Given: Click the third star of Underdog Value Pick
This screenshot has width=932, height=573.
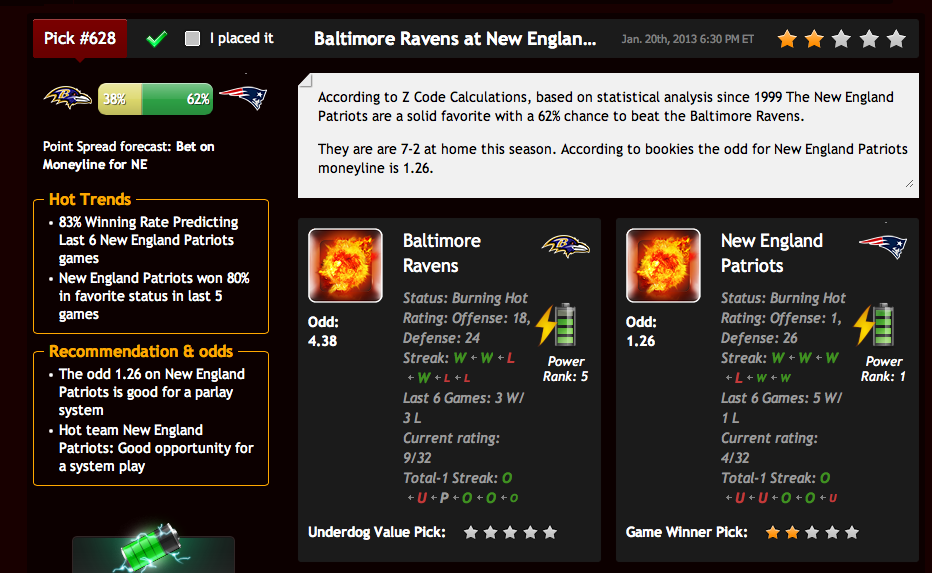Looking at the screenshot, I should click(510, 532).
